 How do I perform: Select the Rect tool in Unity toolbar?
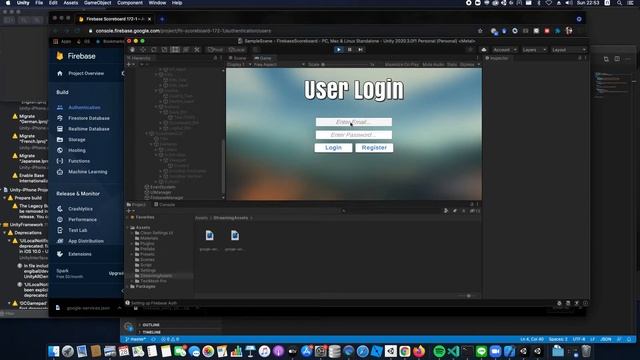tap(175, 50)
